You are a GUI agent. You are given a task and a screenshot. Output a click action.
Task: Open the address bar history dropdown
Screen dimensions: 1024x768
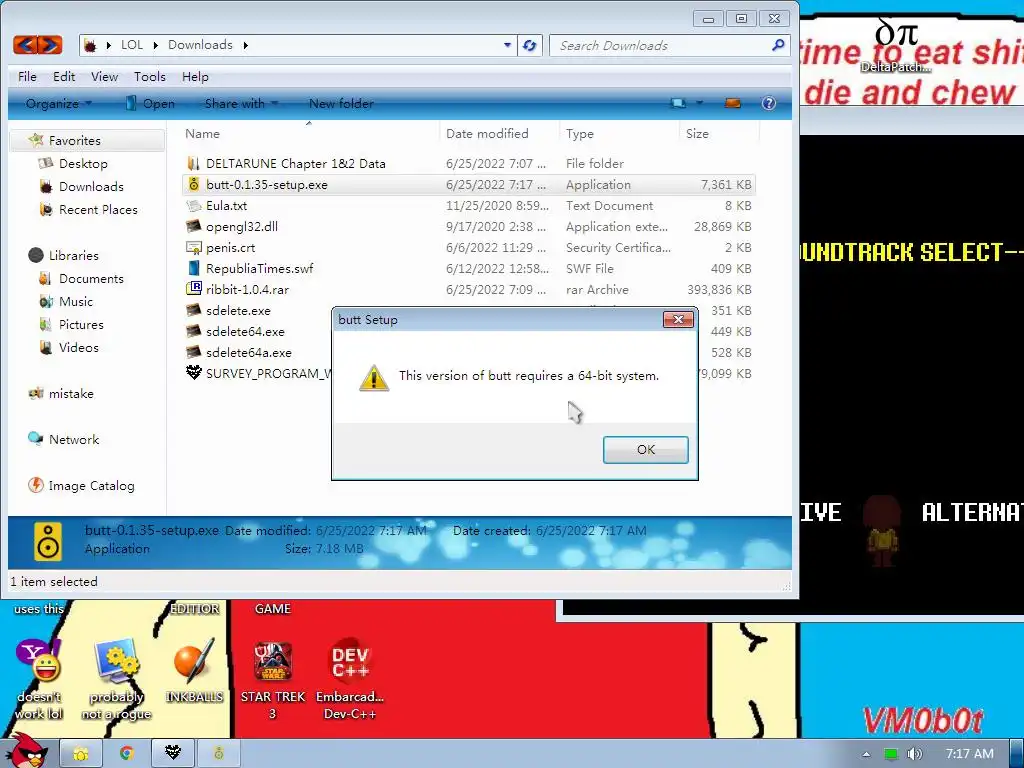coord(507,45)
